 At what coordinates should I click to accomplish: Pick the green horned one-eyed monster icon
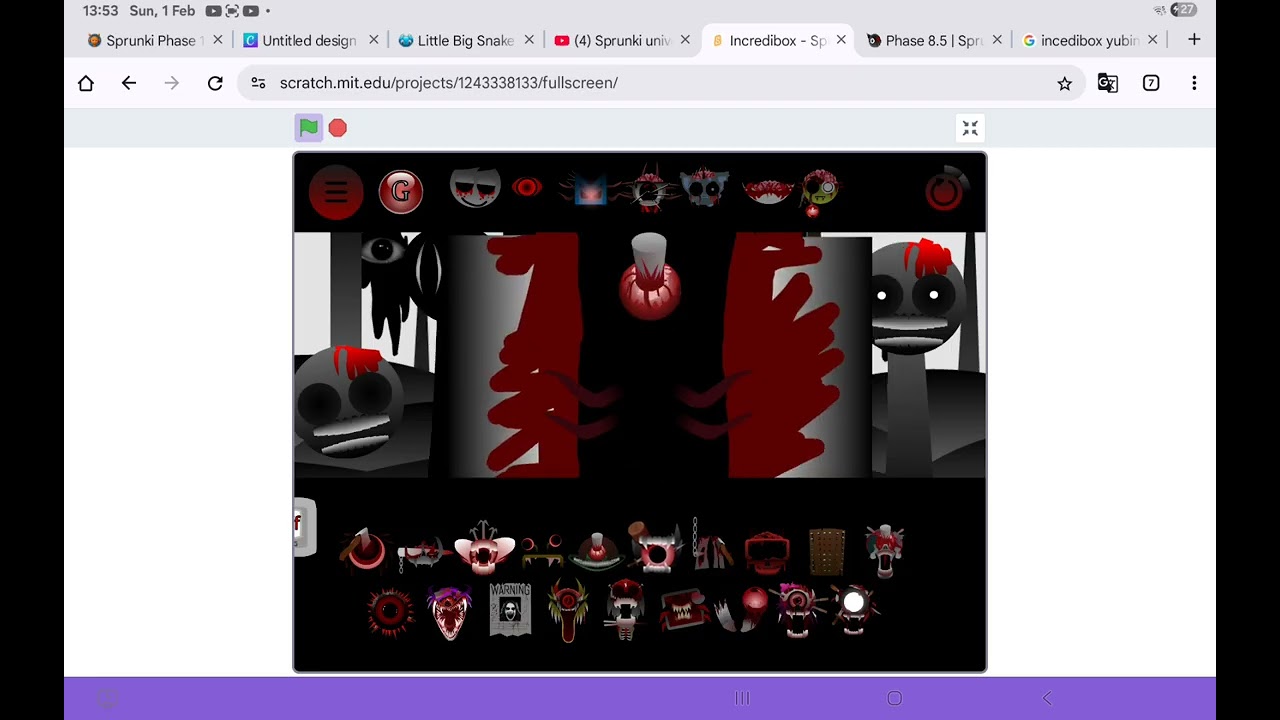[568, 610]
